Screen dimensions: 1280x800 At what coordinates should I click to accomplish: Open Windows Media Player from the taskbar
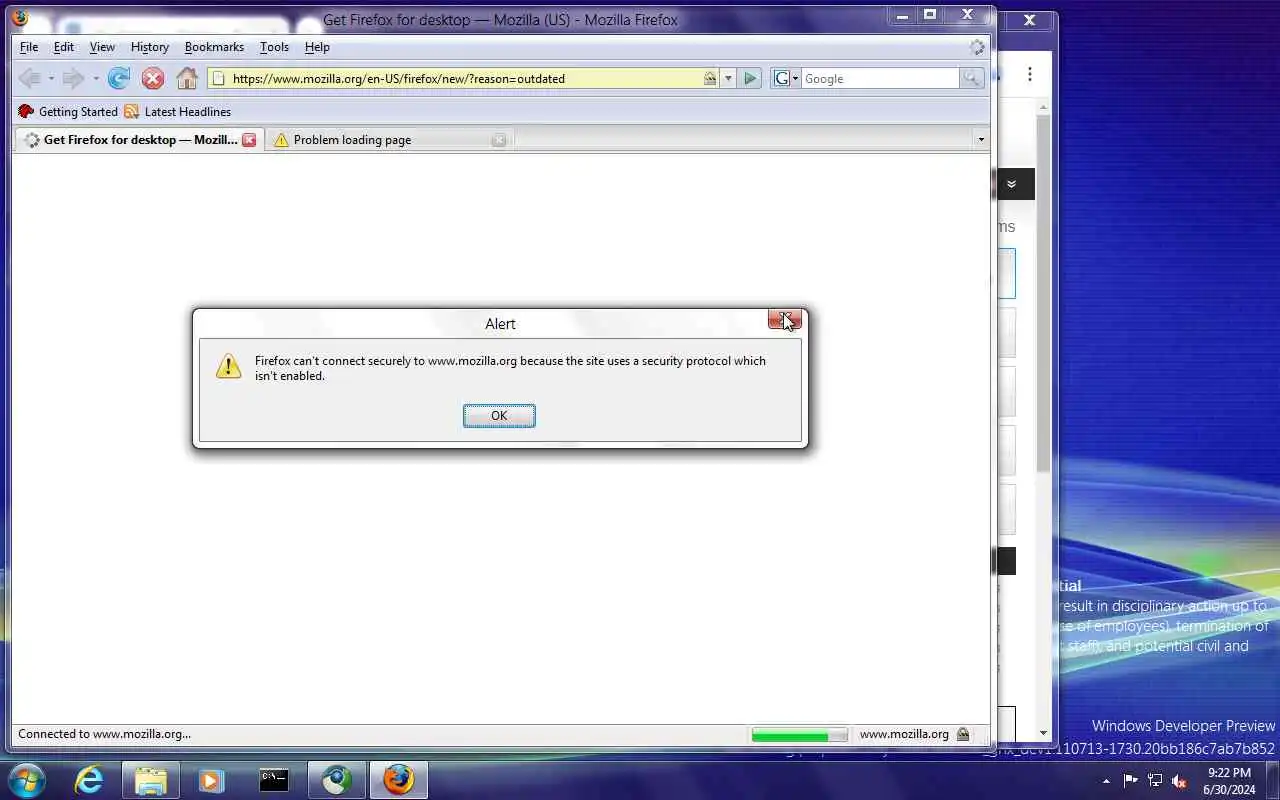click(211, 780)
